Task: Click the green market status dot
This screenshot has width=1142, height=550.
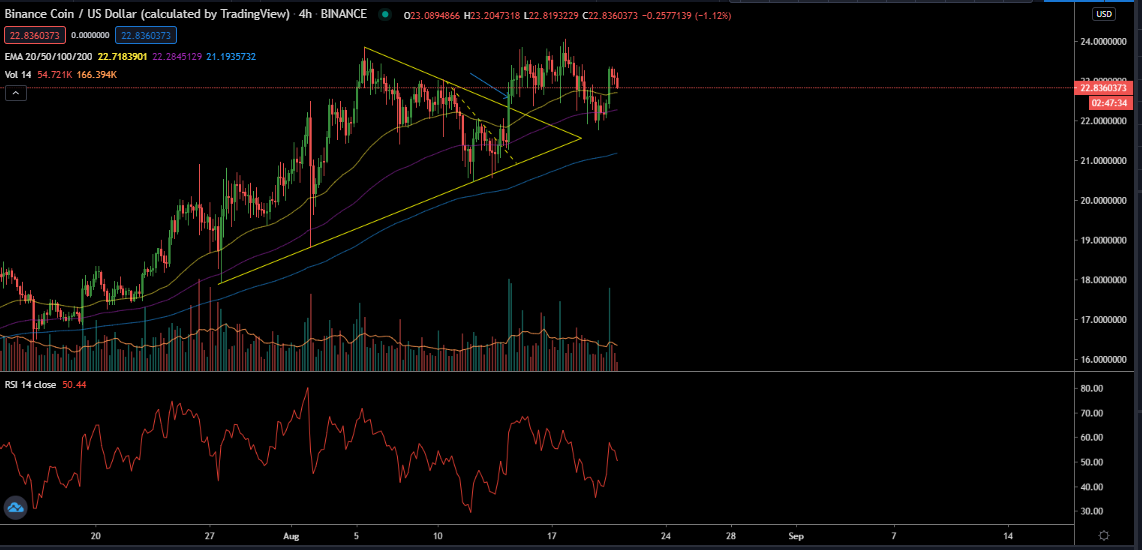Action: click(x=385, y=15)
